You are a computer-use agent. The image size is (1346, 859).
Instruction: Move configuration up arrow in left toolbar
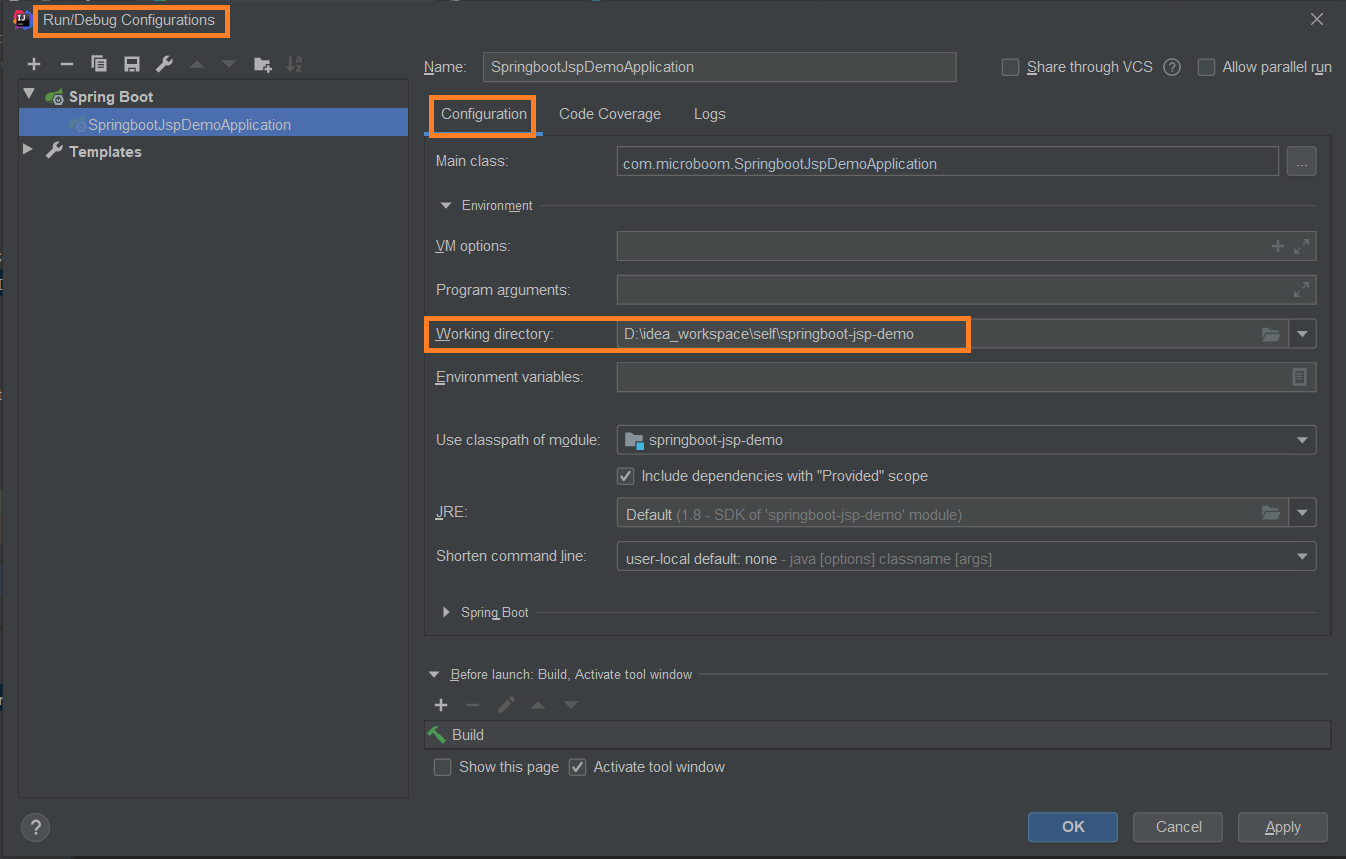point(197,64)
